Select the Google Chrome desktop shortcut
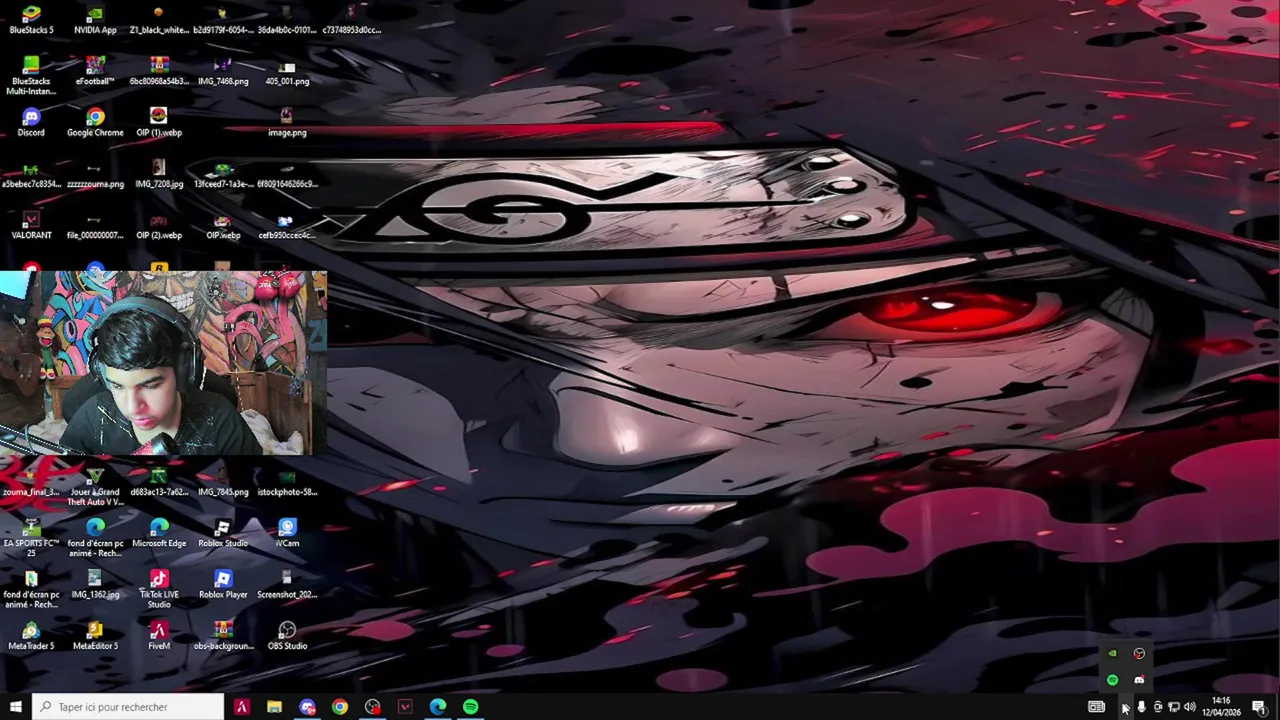Image resolution: width=1280 pixels, height=720 pixels. pyautogui.click(x=95, y=122)
